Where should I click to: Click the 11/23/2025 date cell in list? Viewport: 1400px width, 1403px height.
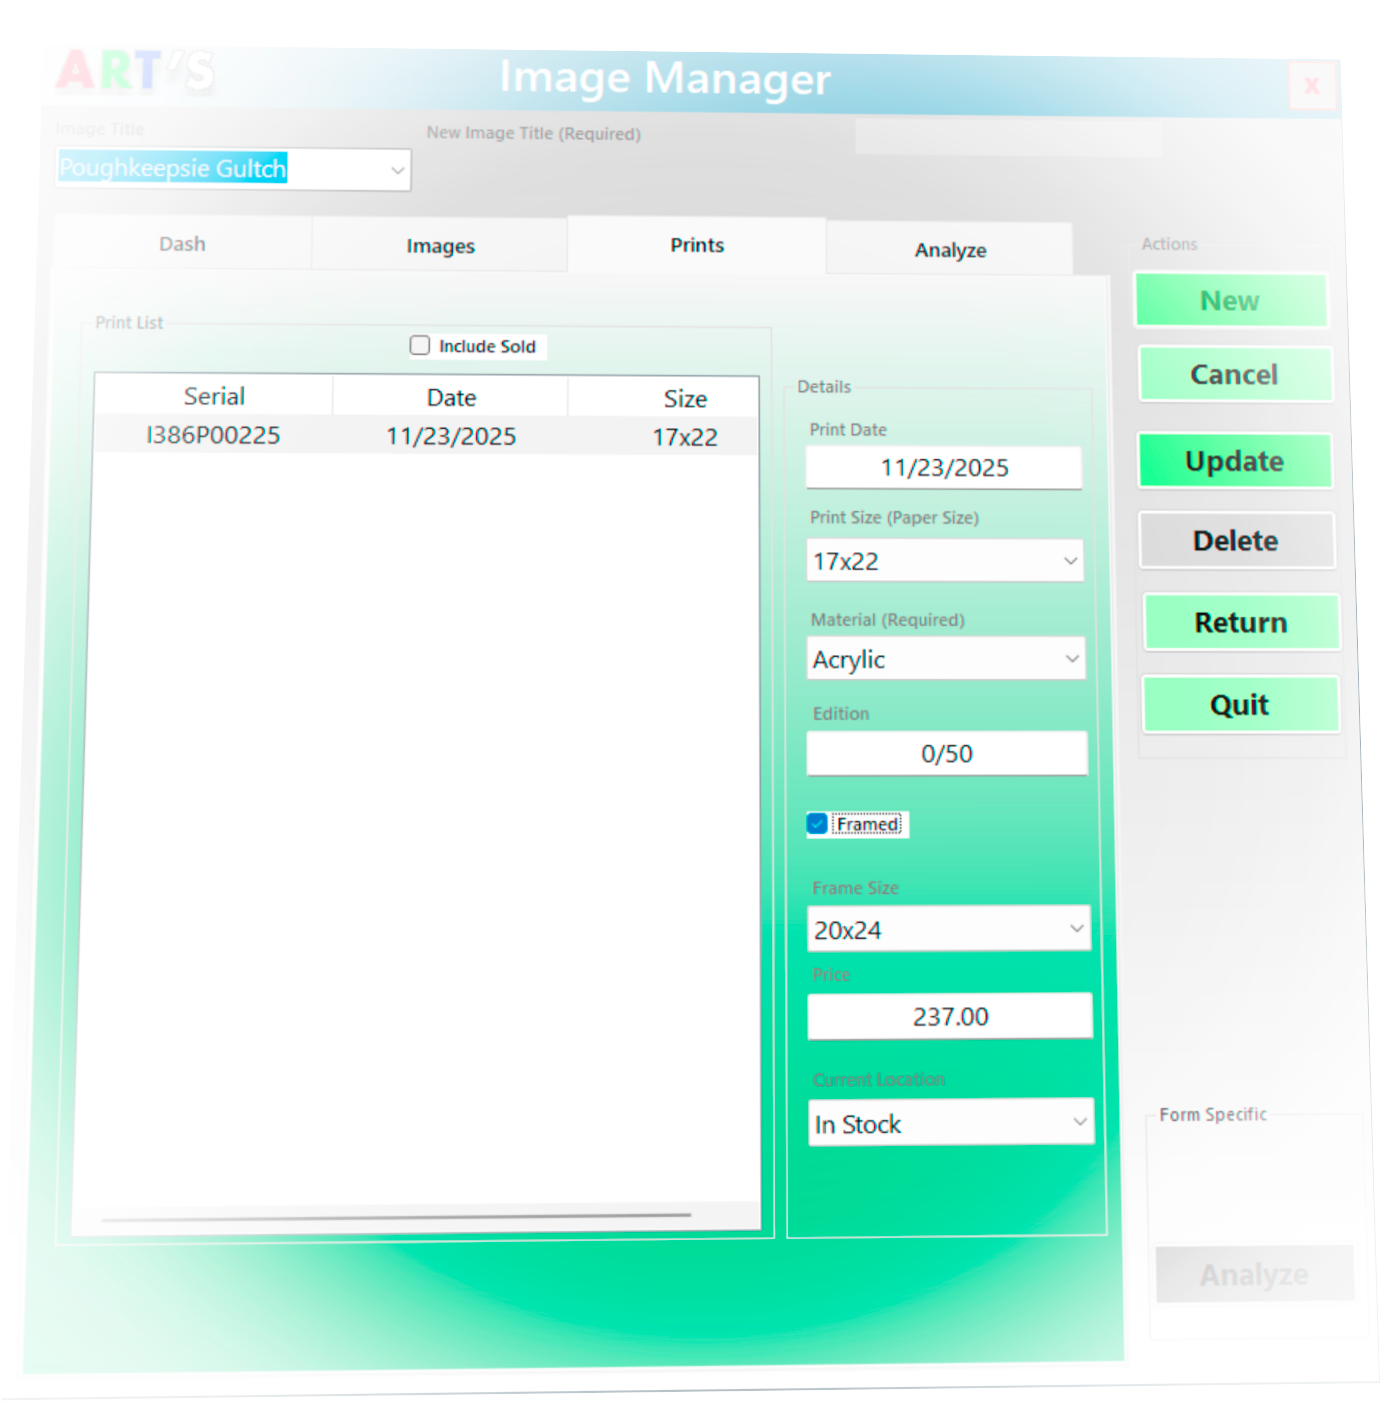pyautogui.click(x=451, y=436)
